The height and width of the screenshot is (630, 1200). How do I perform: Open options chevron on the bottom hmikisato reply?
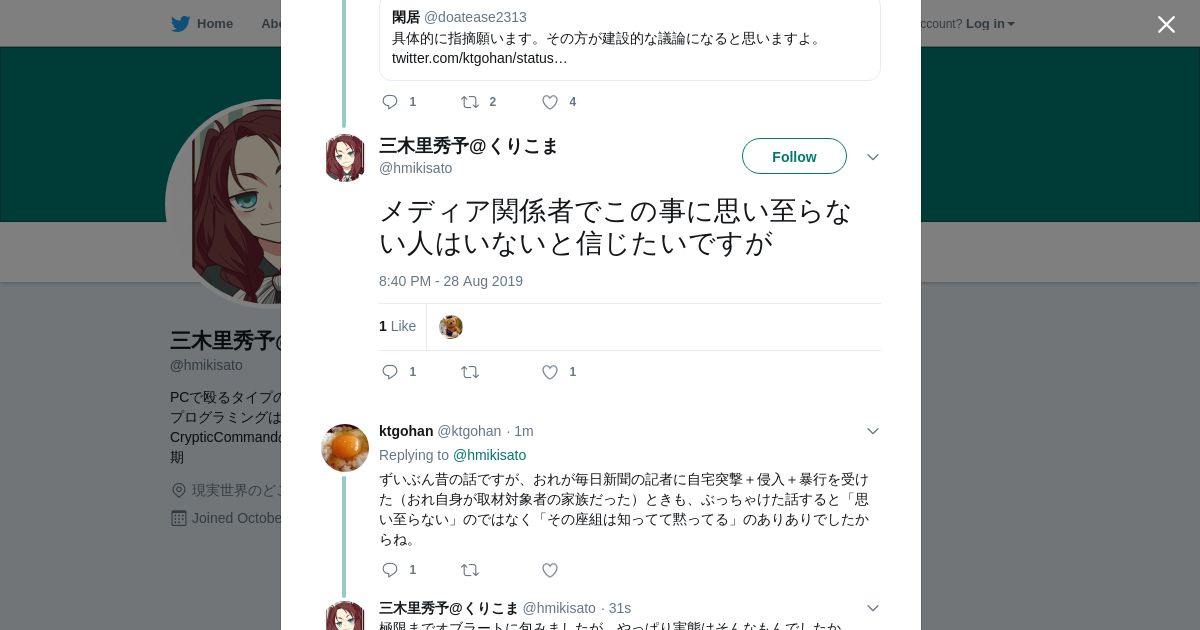(872, 608)
